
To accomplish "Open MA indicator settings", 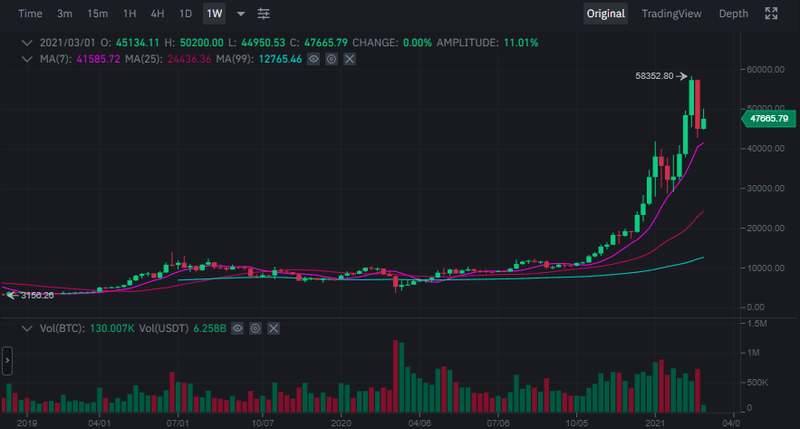I will coord(331,60).
